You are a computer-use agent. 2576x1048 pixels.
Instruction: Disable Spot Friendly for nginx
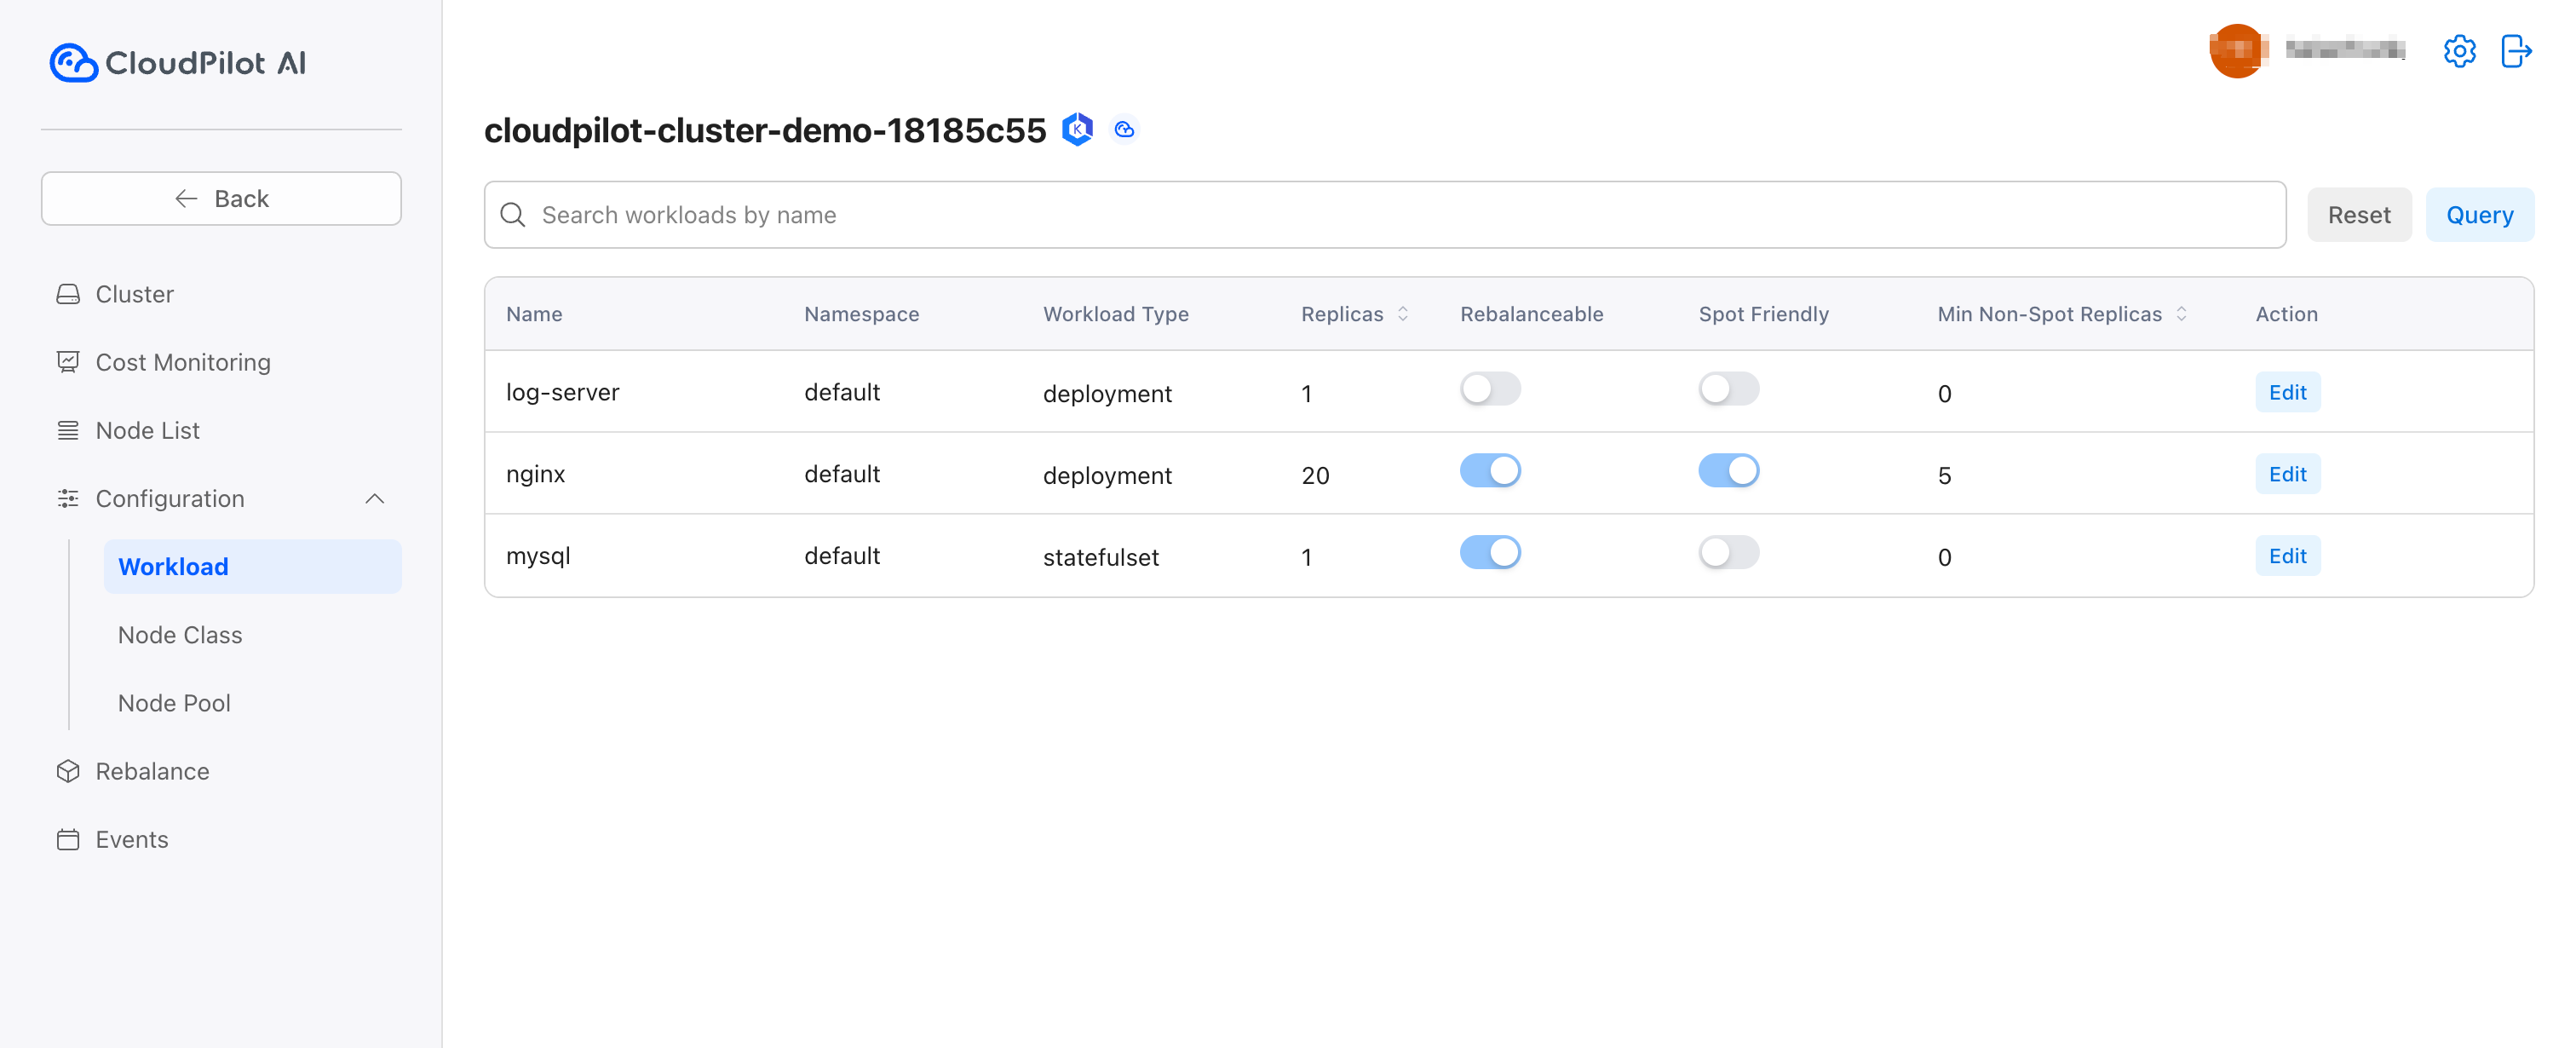1729,470
